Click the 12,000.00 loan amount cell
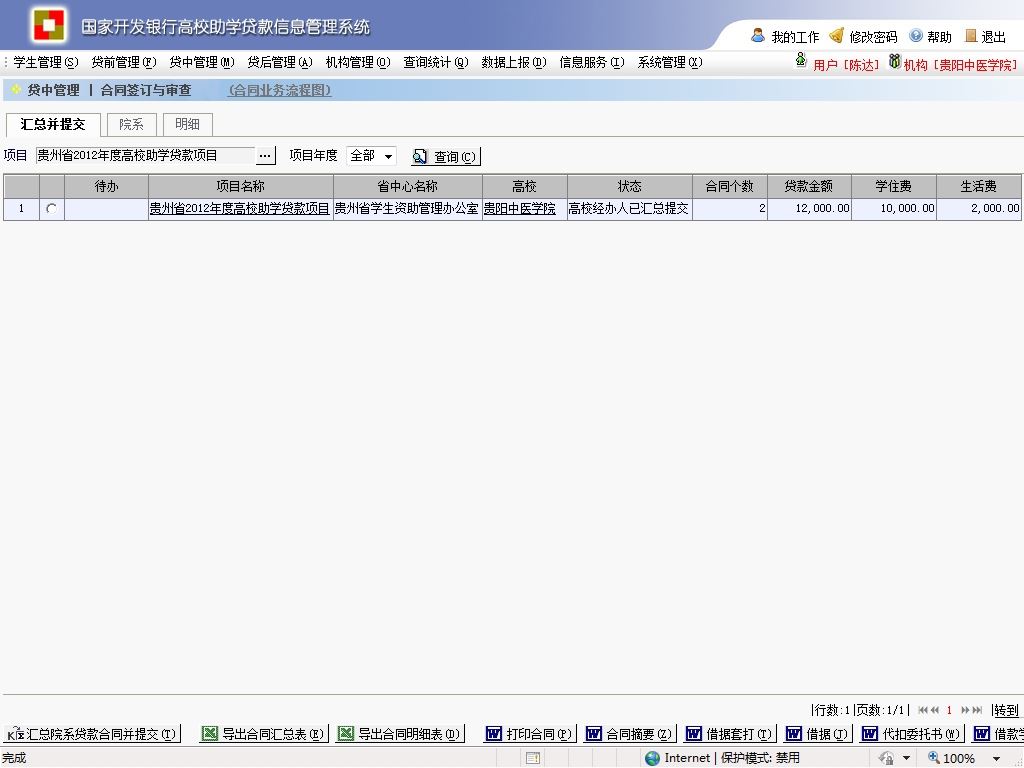Viewport: 1024px width, 768px height. 809,208
